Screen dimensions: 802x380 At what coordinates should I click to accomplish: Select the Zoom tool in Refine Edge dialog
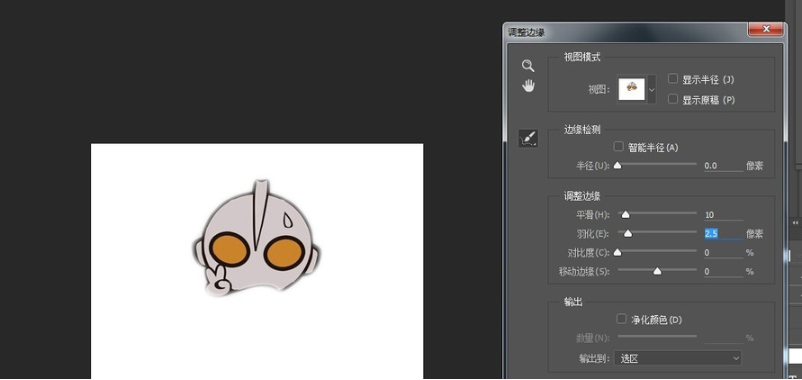point(528,66)
